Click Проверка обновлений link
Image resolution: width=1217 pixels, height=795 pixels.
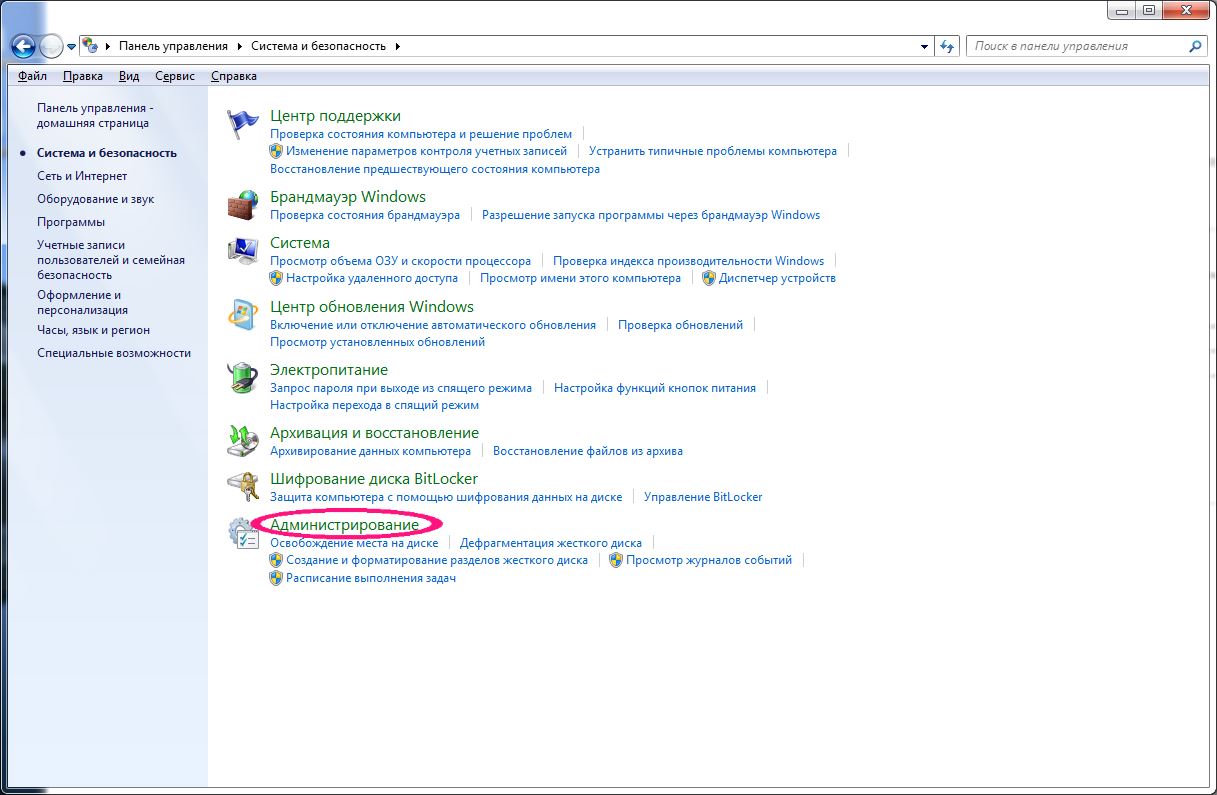pos(681,325)
